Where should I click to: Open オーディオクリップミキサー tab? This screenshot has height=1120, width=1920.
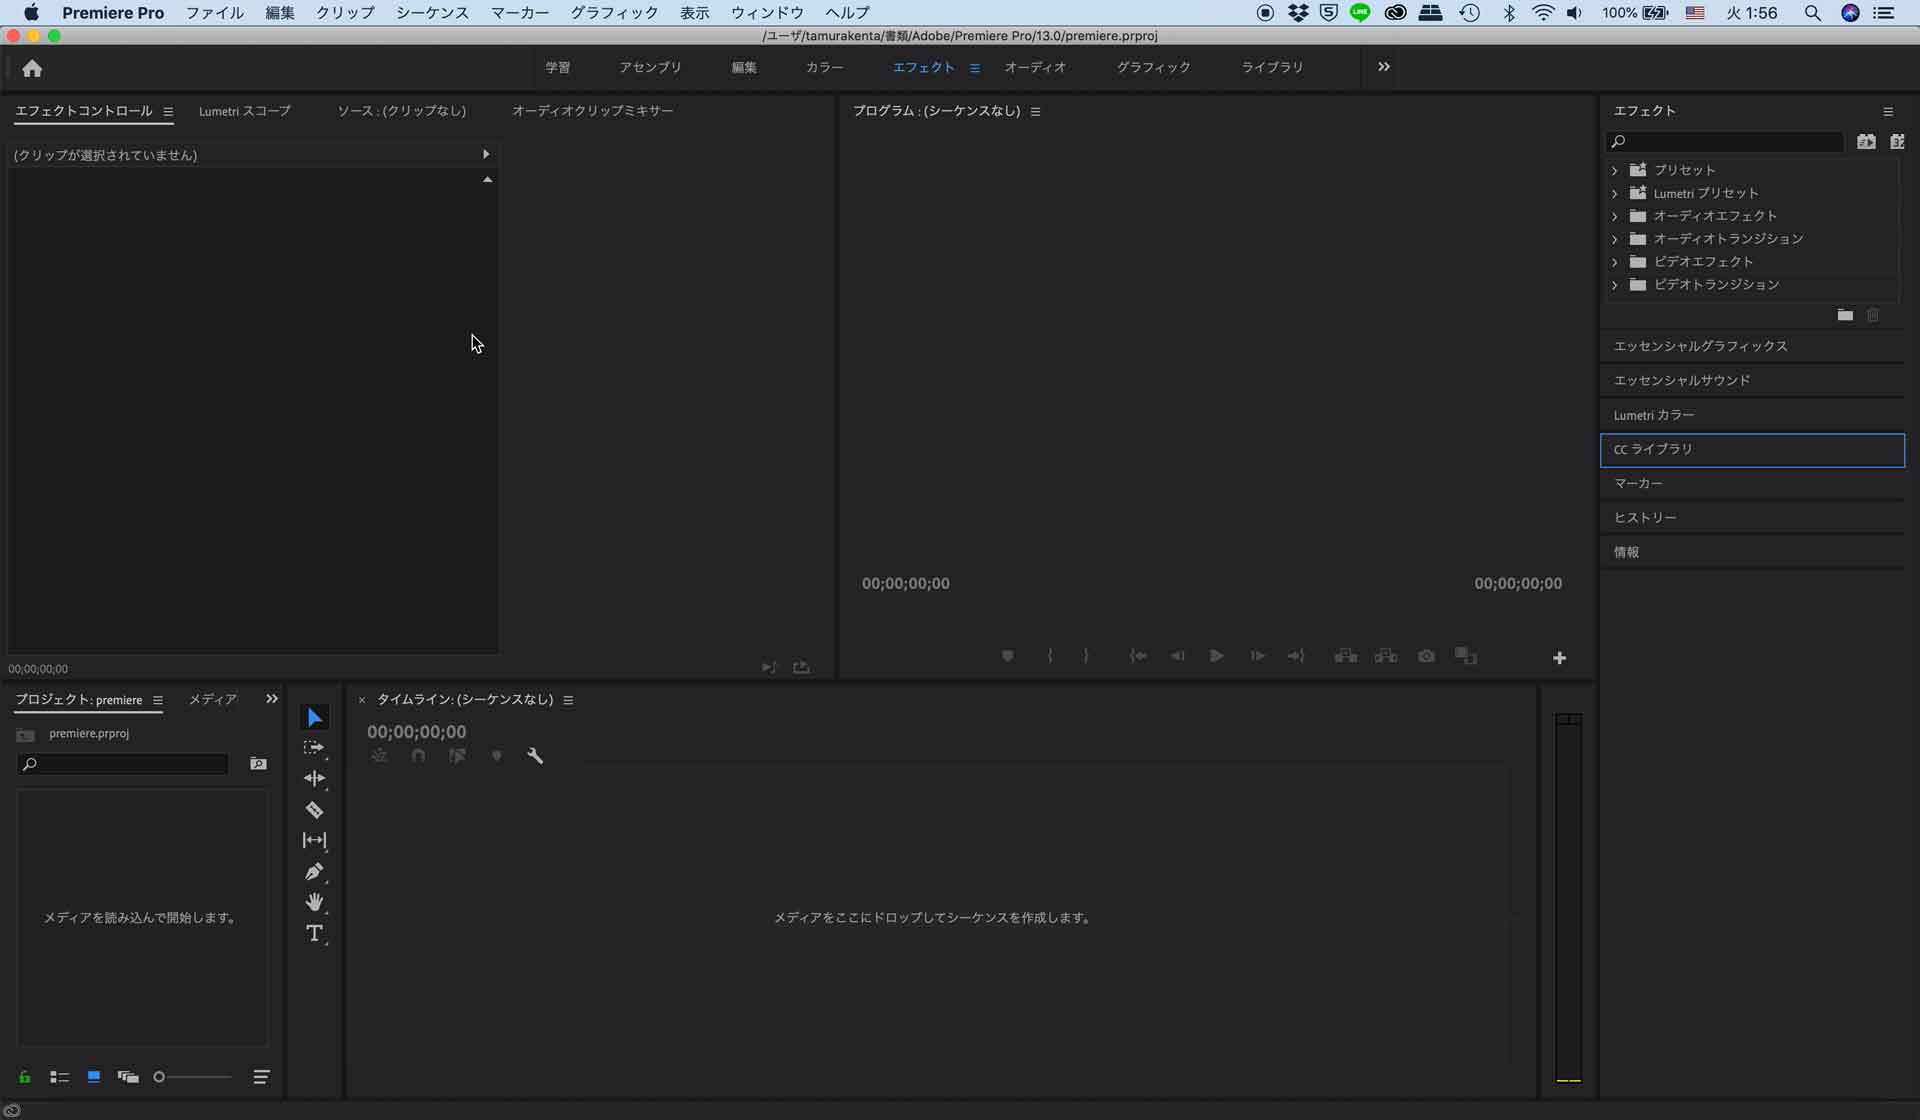pyautogui.click(x=593, y=111)
